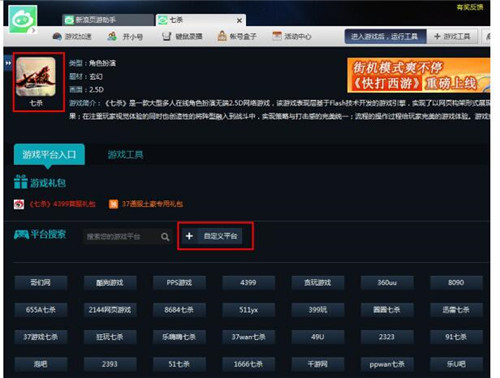Click 进入游戏后，运行工具 button
The image size is (500, 378).
[385, 36]
